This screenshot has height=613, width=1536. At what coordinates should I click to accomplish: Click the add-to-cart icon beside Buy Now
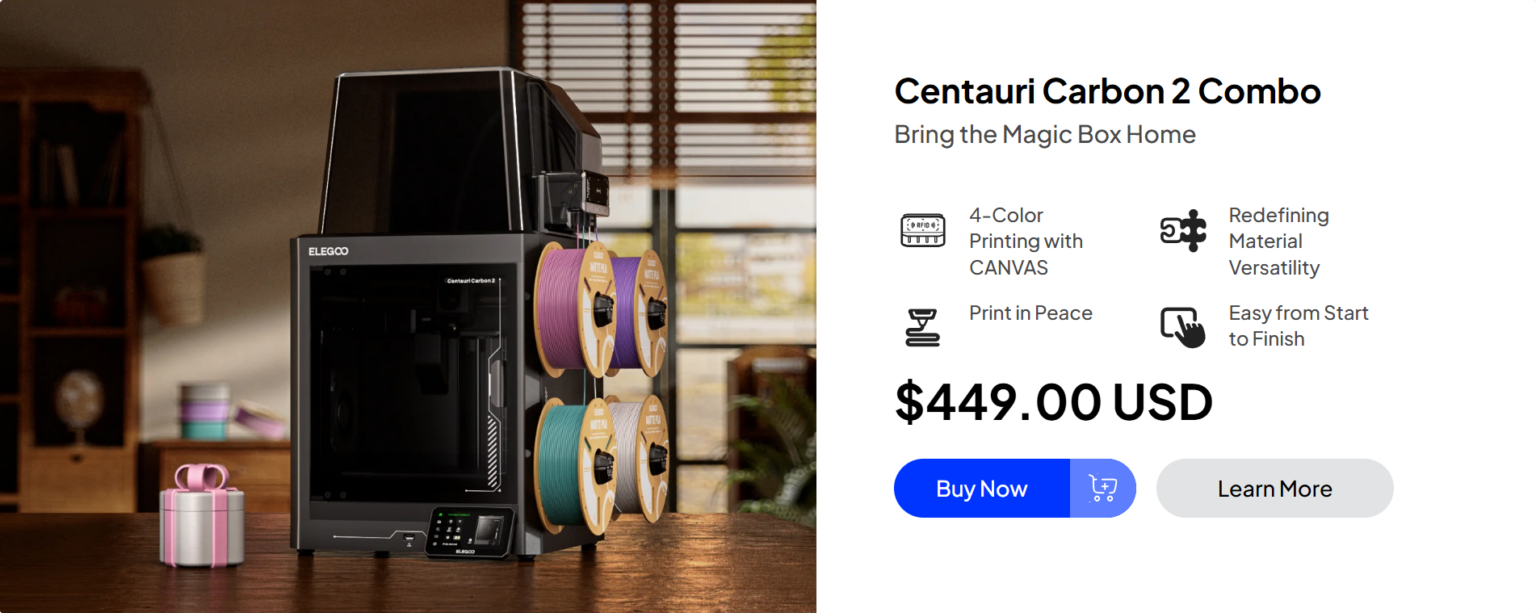tap(1103, 488)
